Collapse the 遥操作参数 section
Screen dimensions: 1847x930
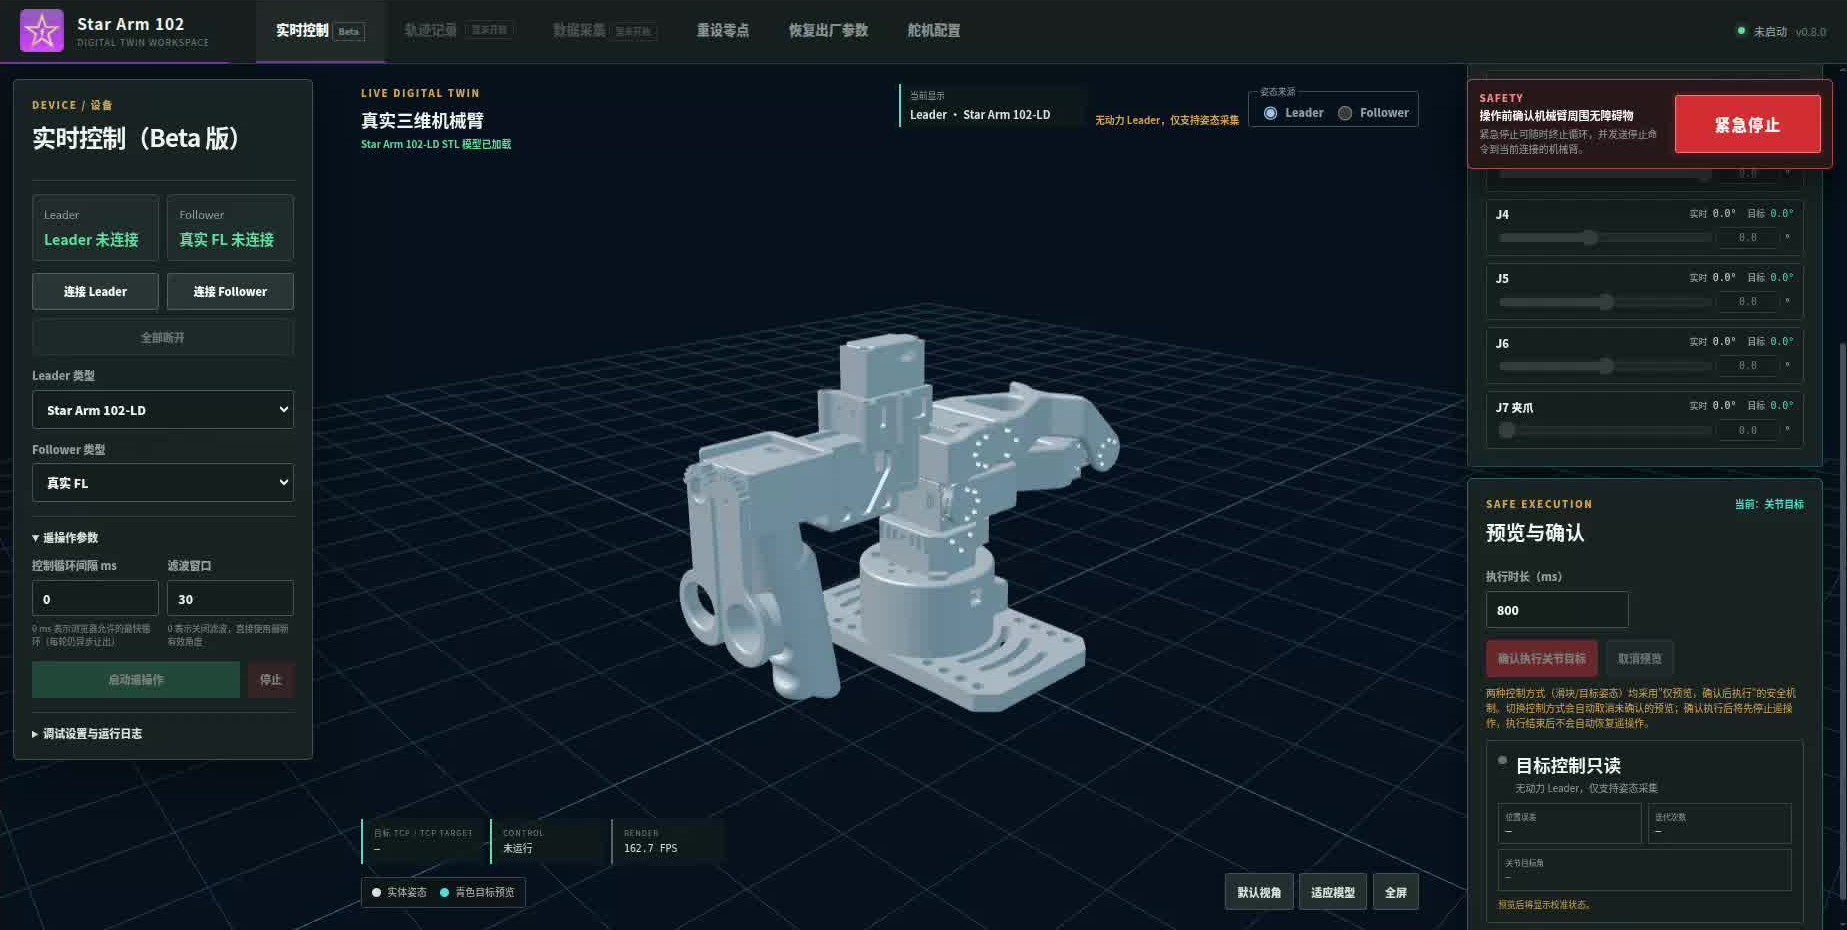[66, 538]
